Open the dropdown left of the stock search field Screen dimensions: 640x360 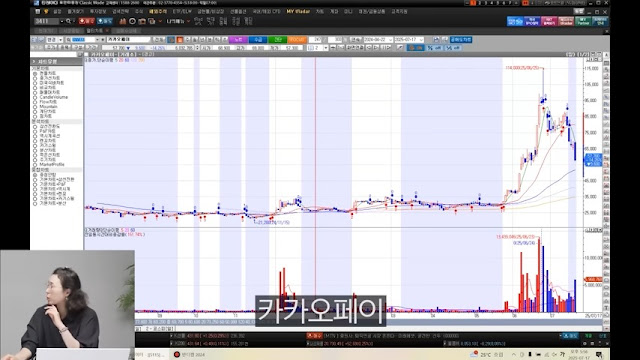(60, 40)
